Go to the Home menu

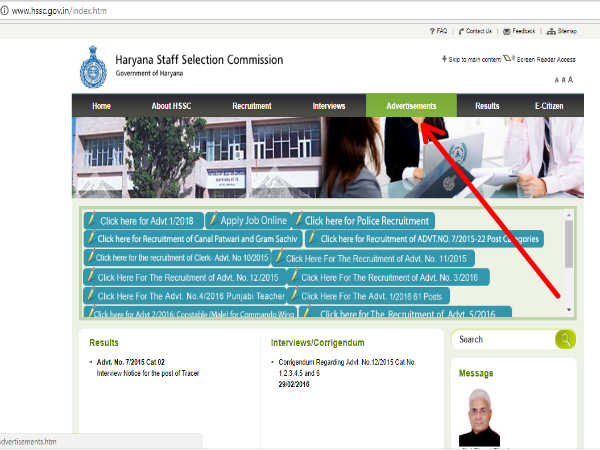pos(101,106)
